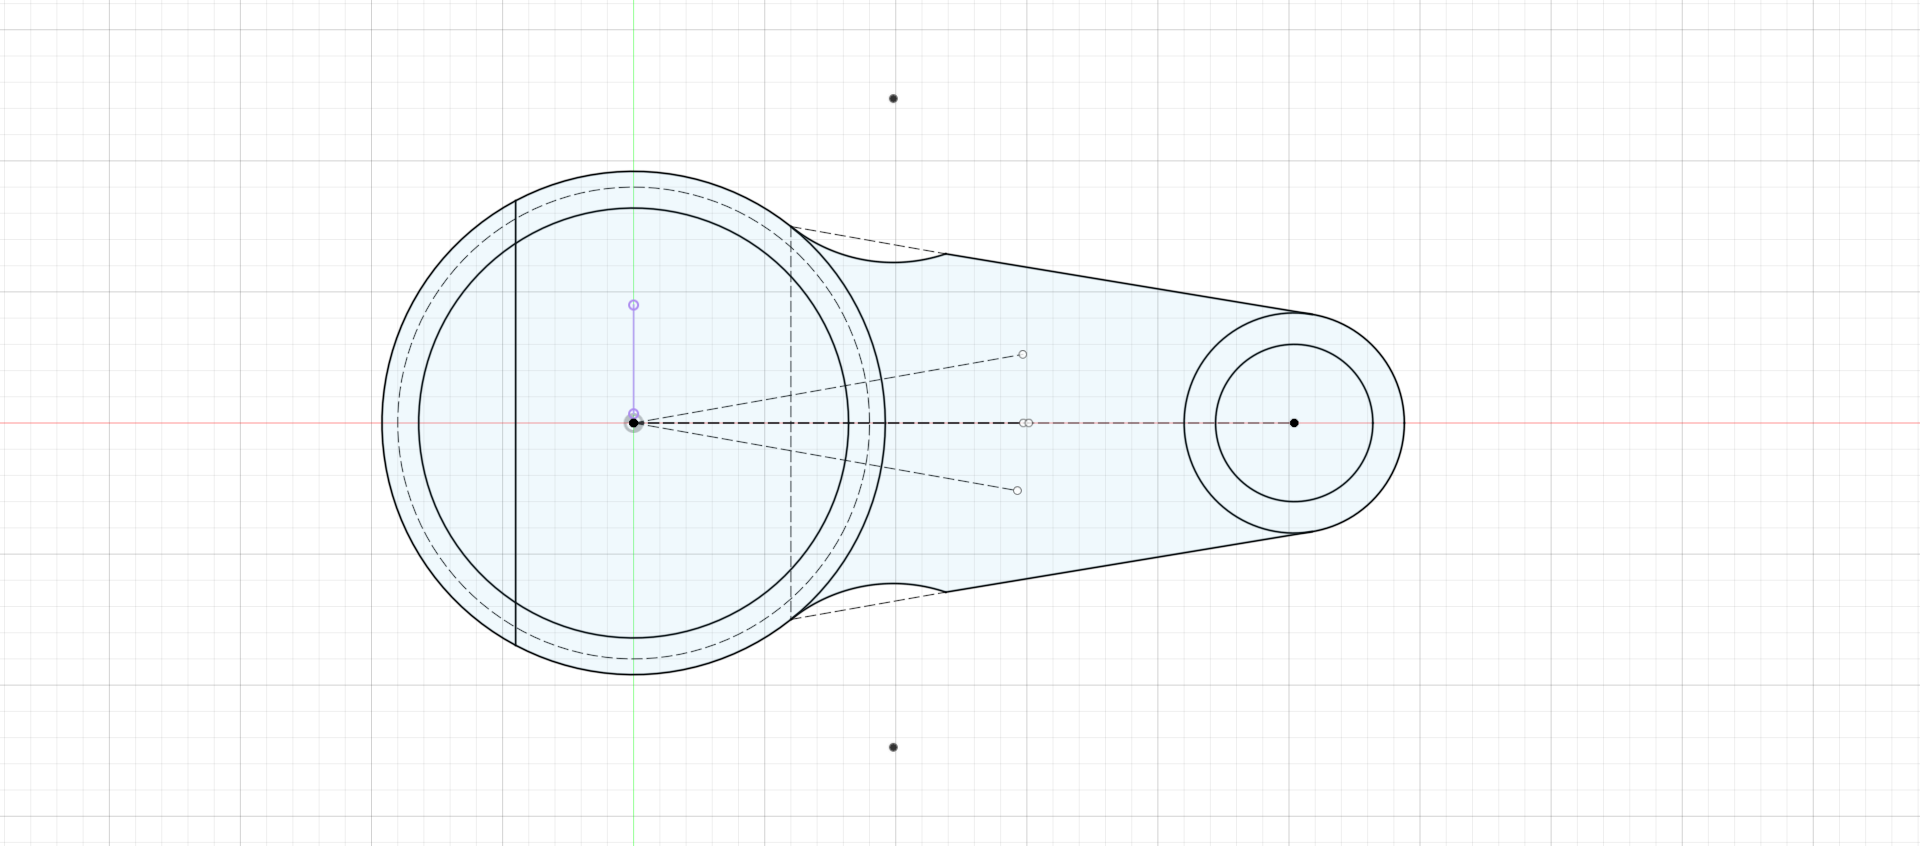Select the lower straight edge of the arm
The height and width of the screenshot is (846, 1920).
[1128, 562]
